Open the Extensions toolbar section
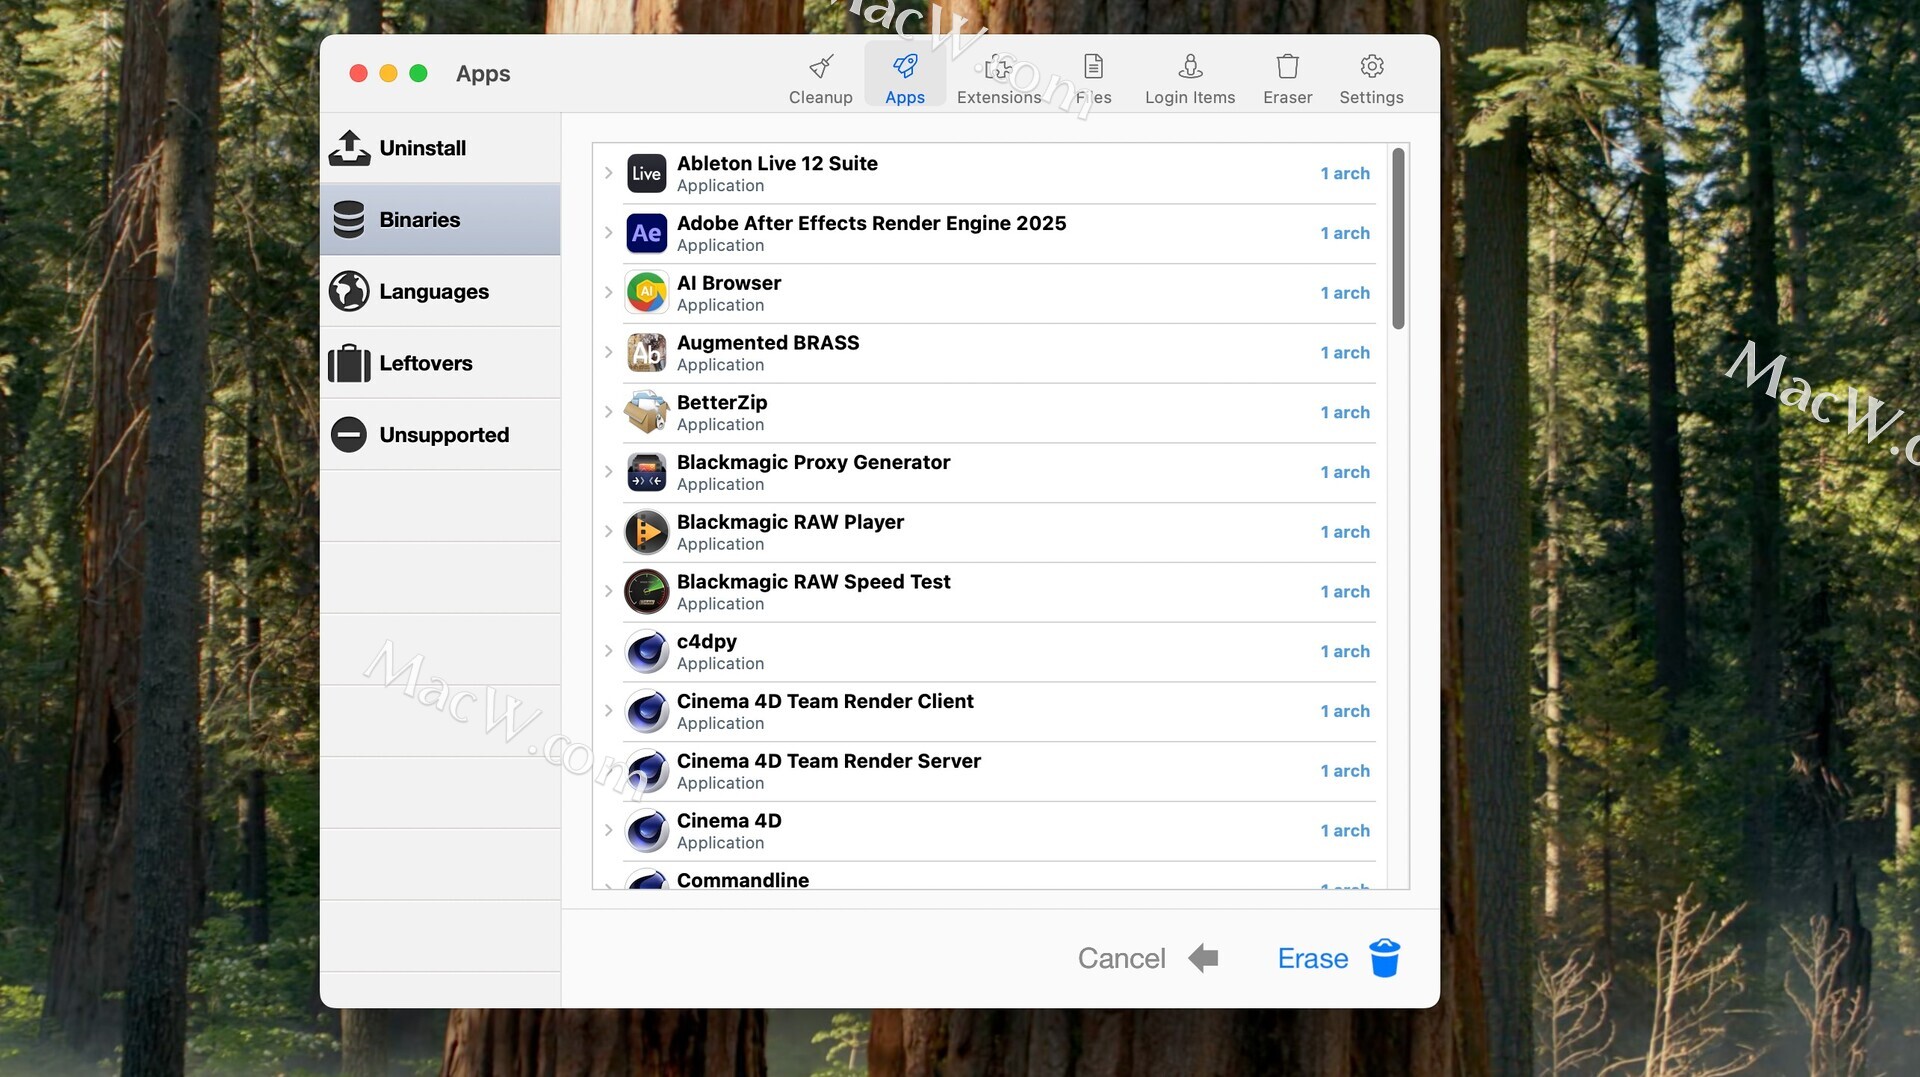1920x1077 pixels. click(x=998, y=79)
